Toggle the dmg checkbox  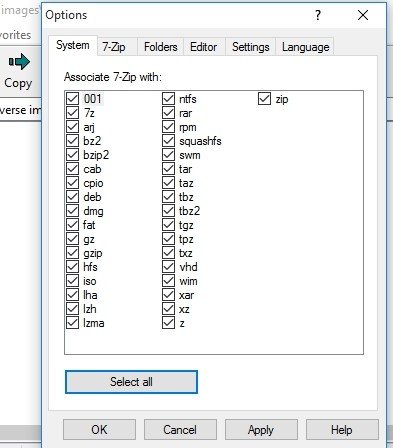point(72,211)
